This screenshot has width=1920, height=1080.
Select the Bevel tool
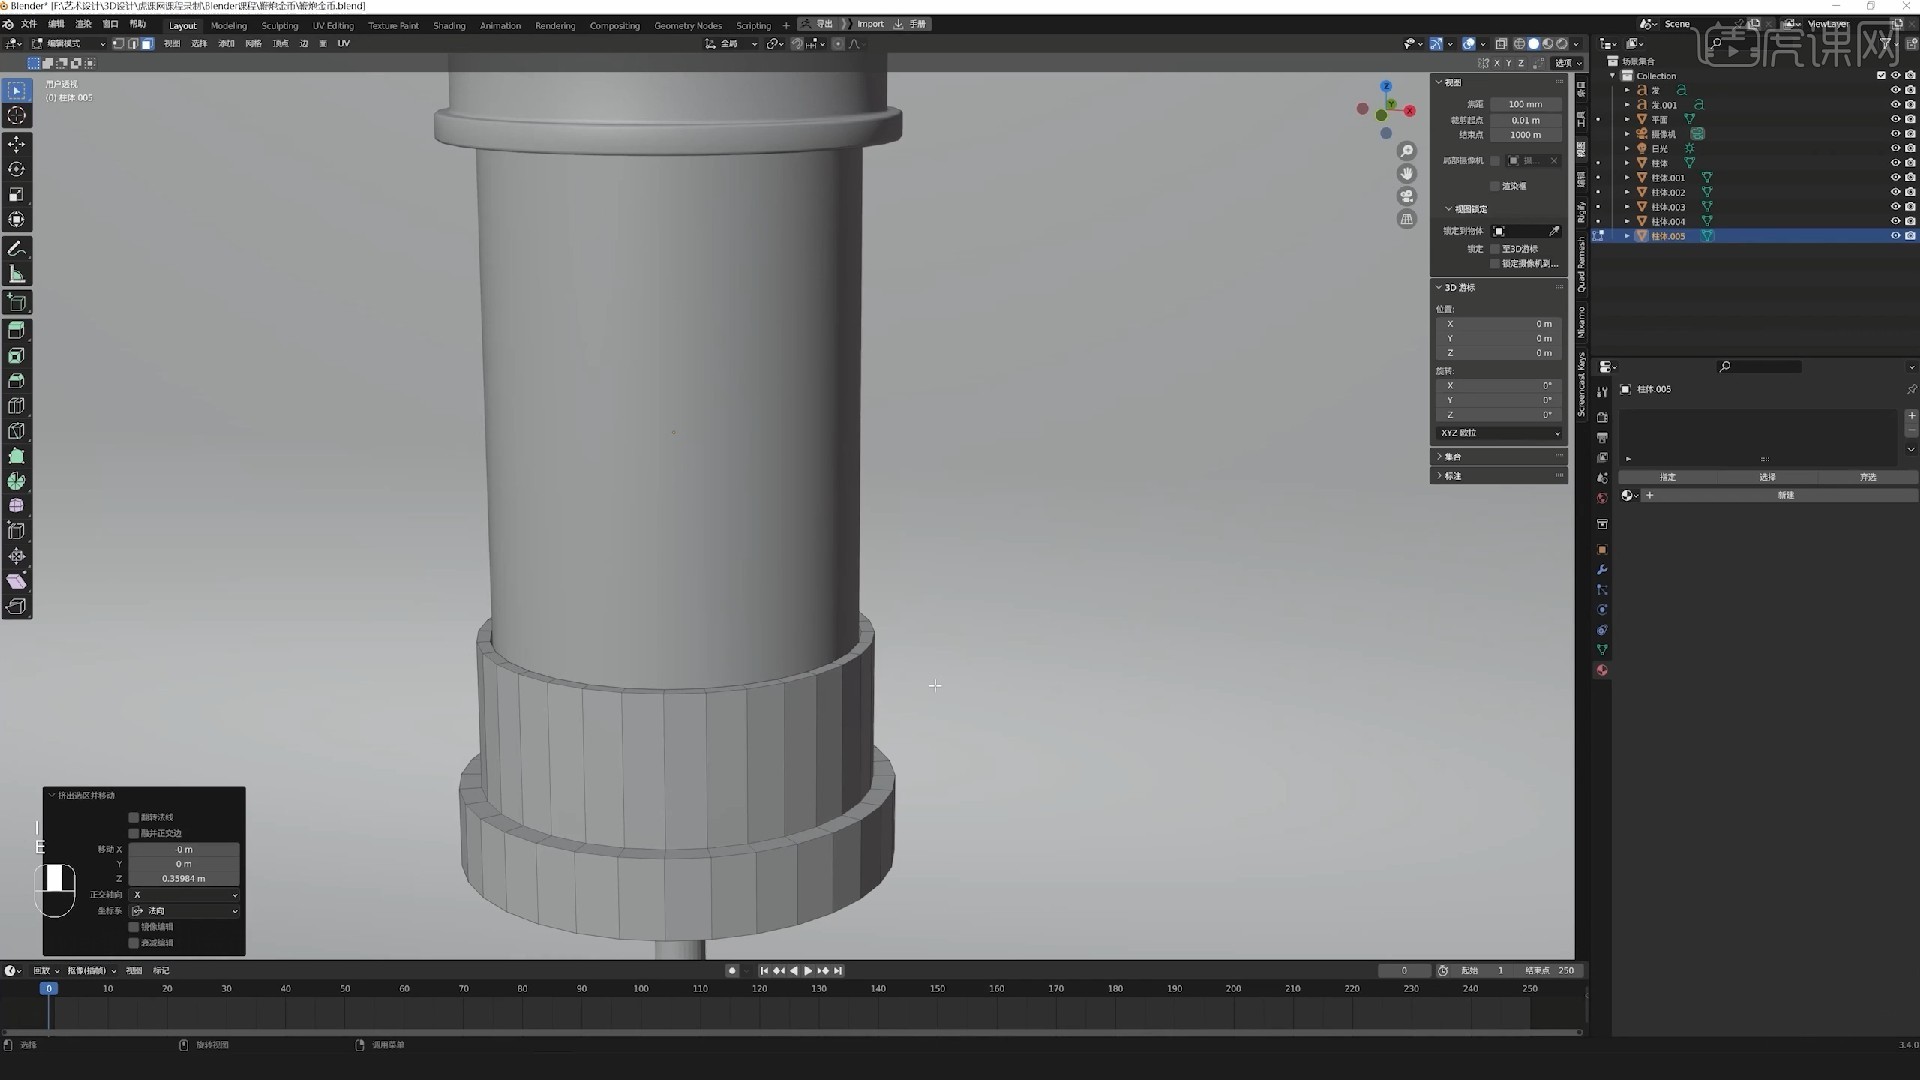point(17,381)
